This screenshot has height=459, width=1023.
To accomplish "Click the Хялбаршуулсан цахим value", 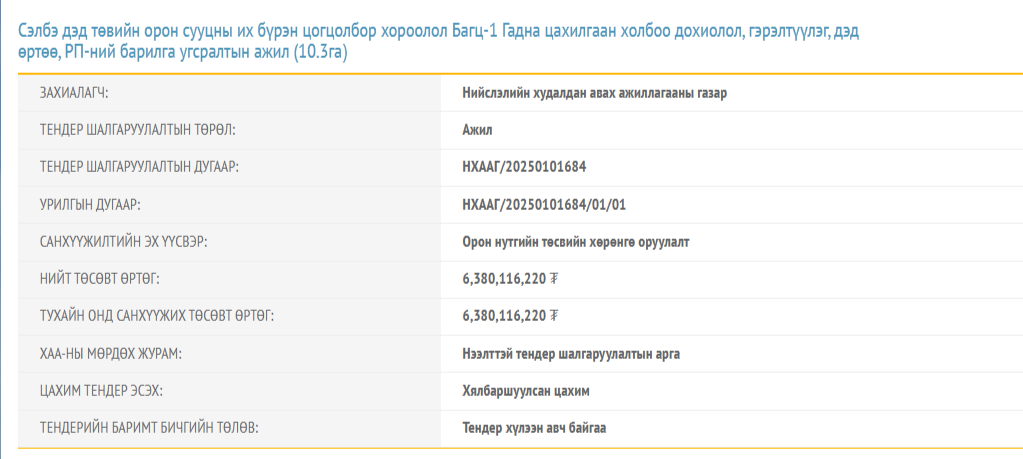I will click(x=526, y=390).
